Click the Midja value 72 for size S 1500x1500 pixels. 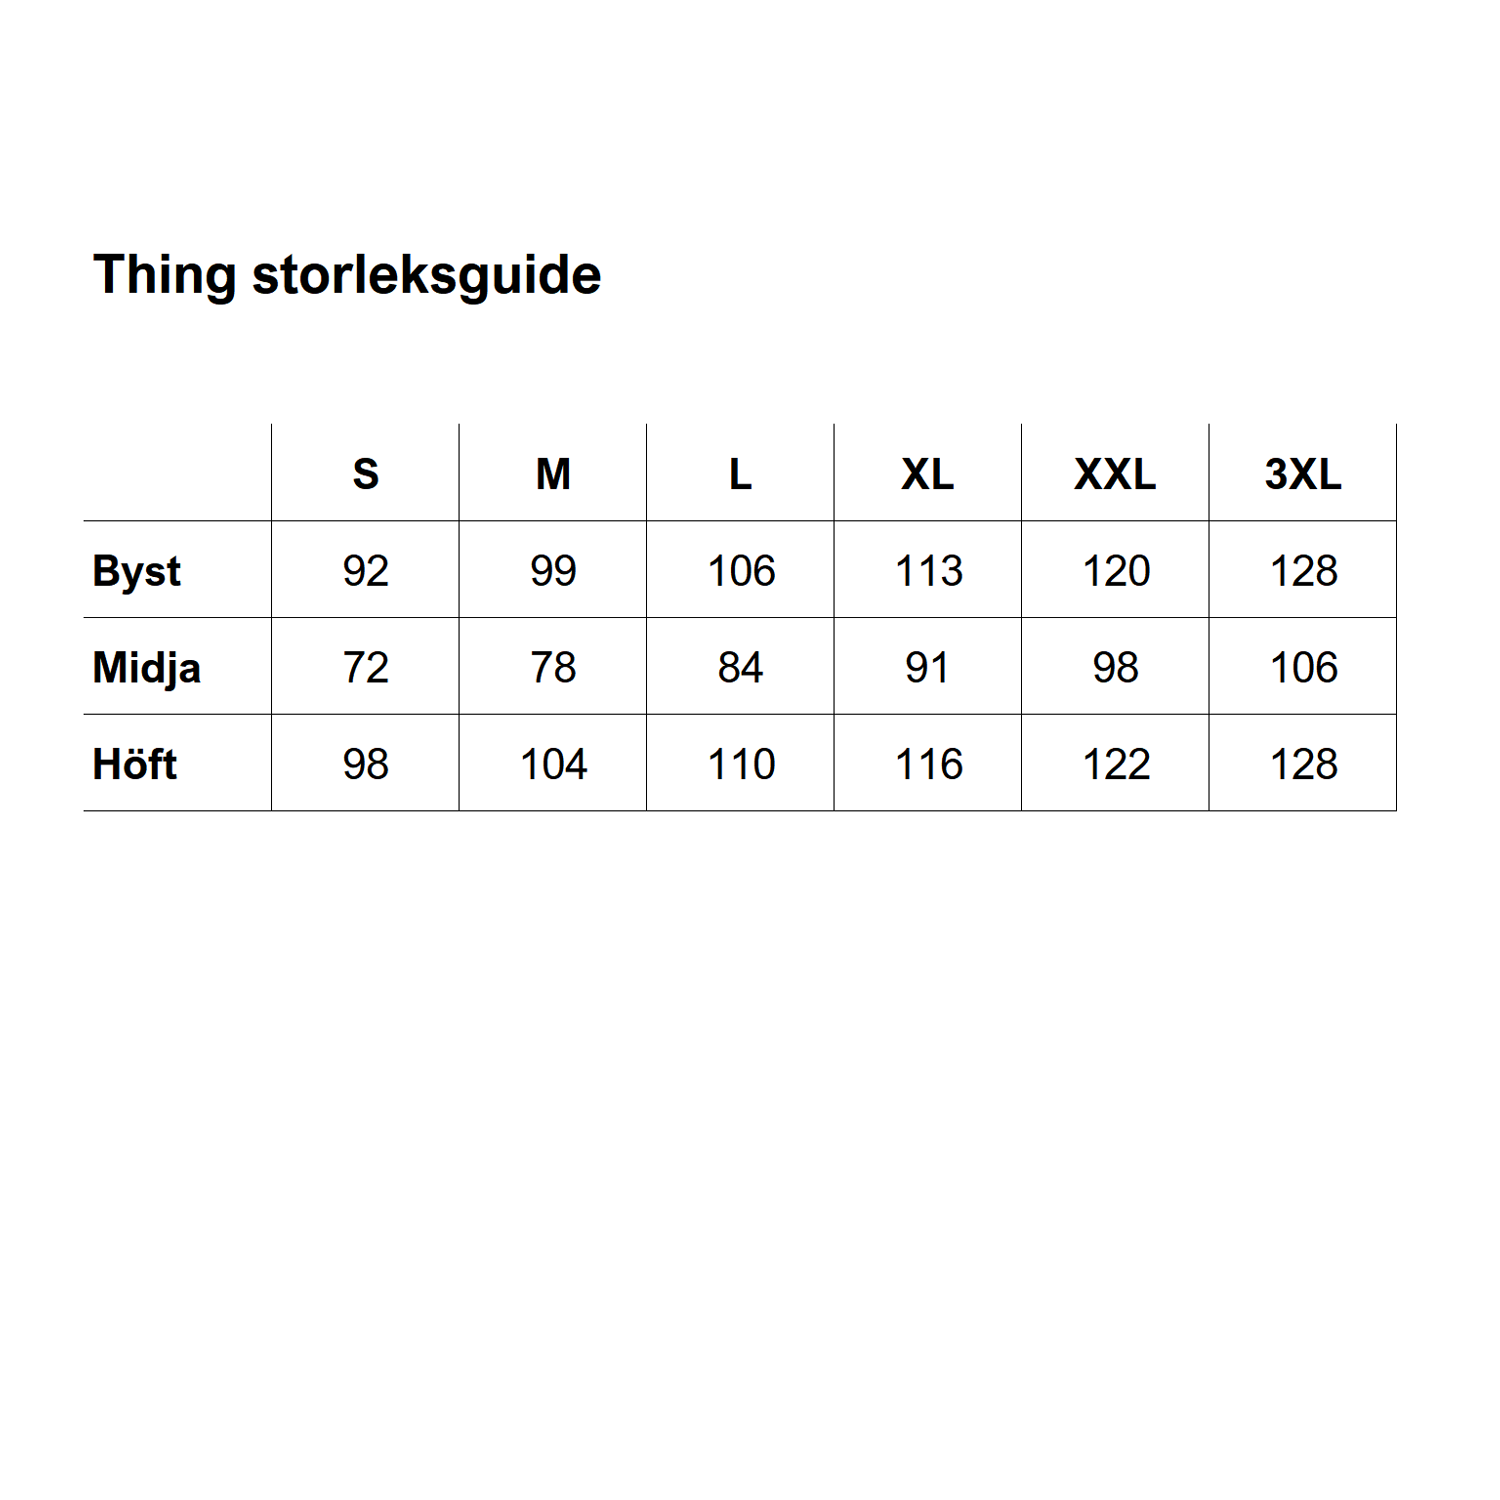point(366,667)
